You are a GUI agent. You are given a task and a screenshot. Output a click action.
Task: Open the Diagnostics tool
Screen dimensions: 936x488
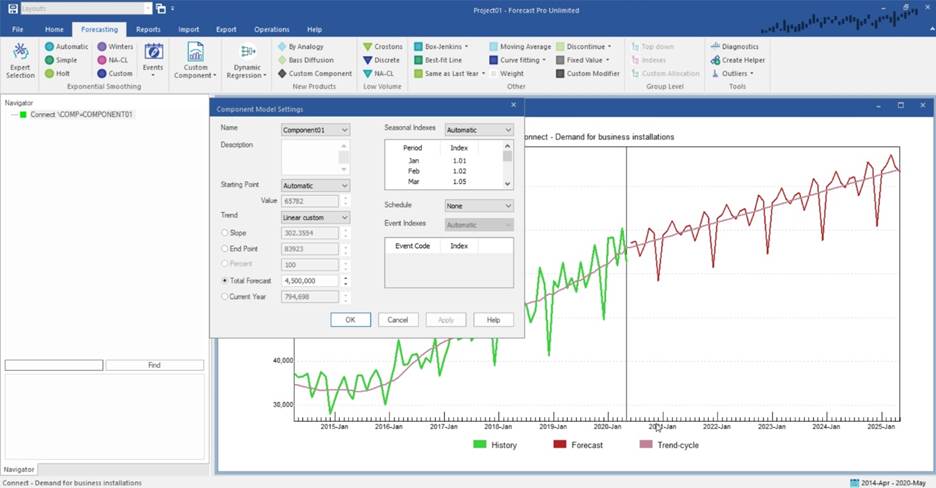(x=714, y=46)
